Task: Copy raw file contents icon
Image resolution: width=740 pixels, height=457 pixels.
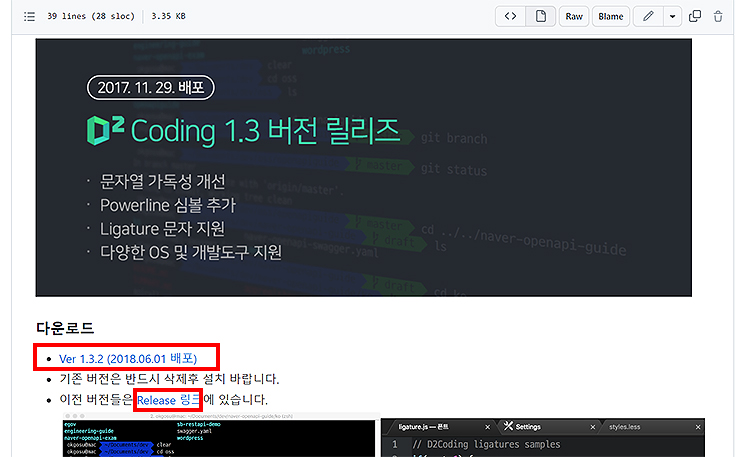Action: click(695, 17)
